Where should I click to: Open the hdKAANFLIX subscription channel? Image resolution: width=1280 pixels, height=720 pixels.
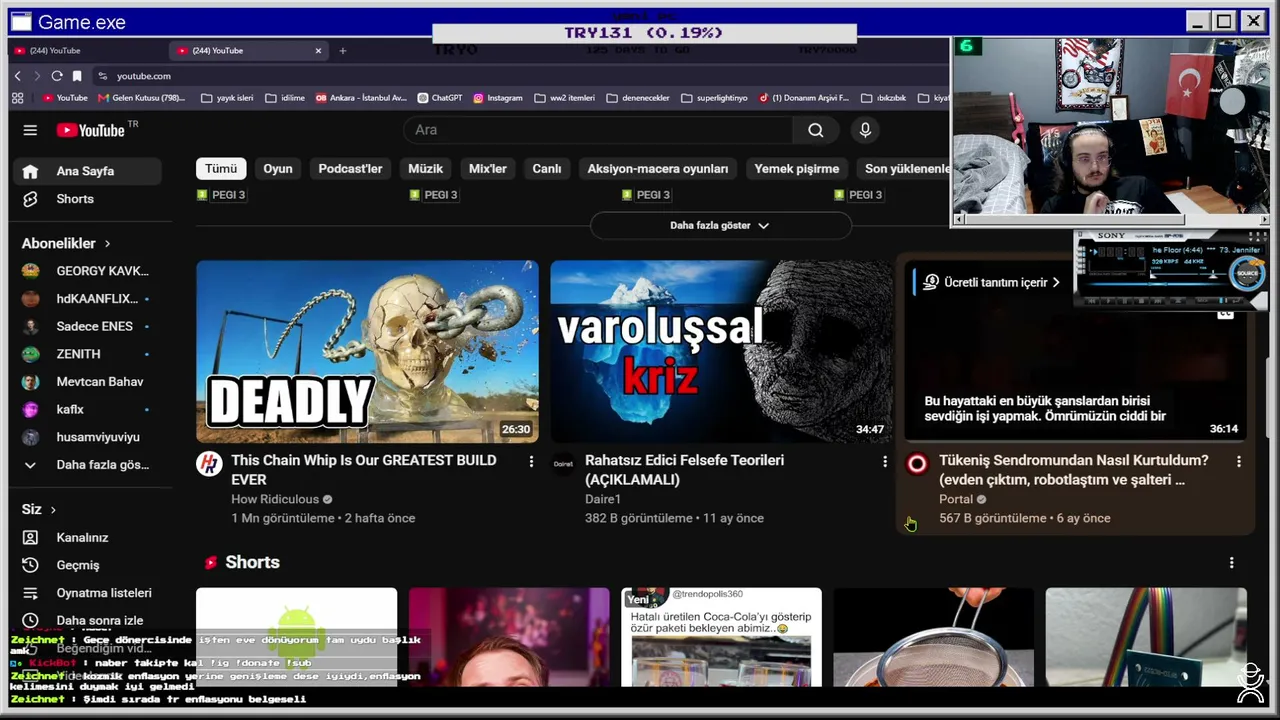[88, 299]
